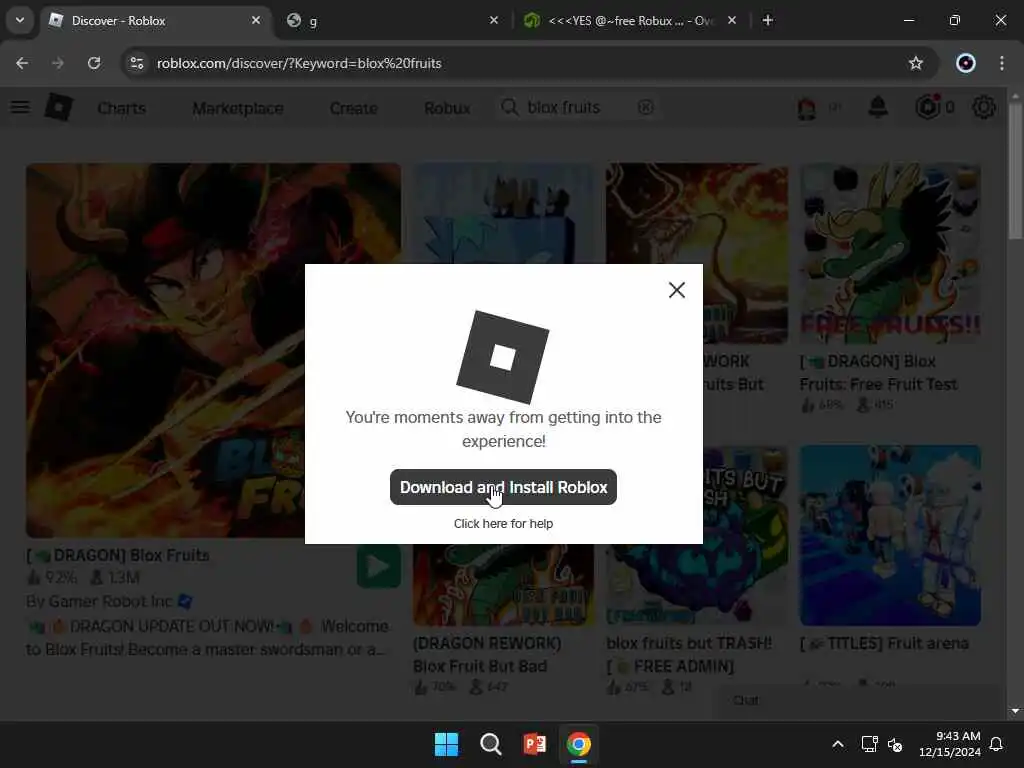Viewport: 1024px width, 768px height.
Task: Open the clock showing 9:43 AM
Action: [x=950, y=744]
